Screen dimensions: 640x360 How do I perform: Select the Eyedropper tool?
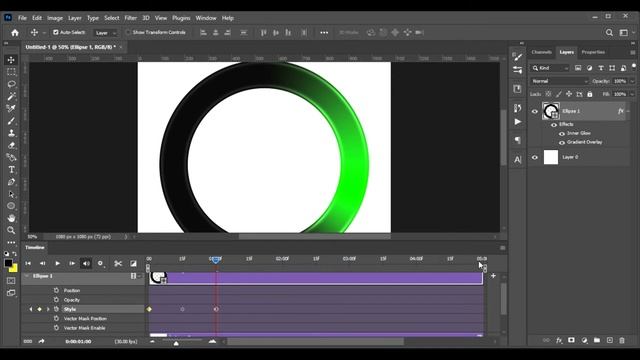(11, 109)
